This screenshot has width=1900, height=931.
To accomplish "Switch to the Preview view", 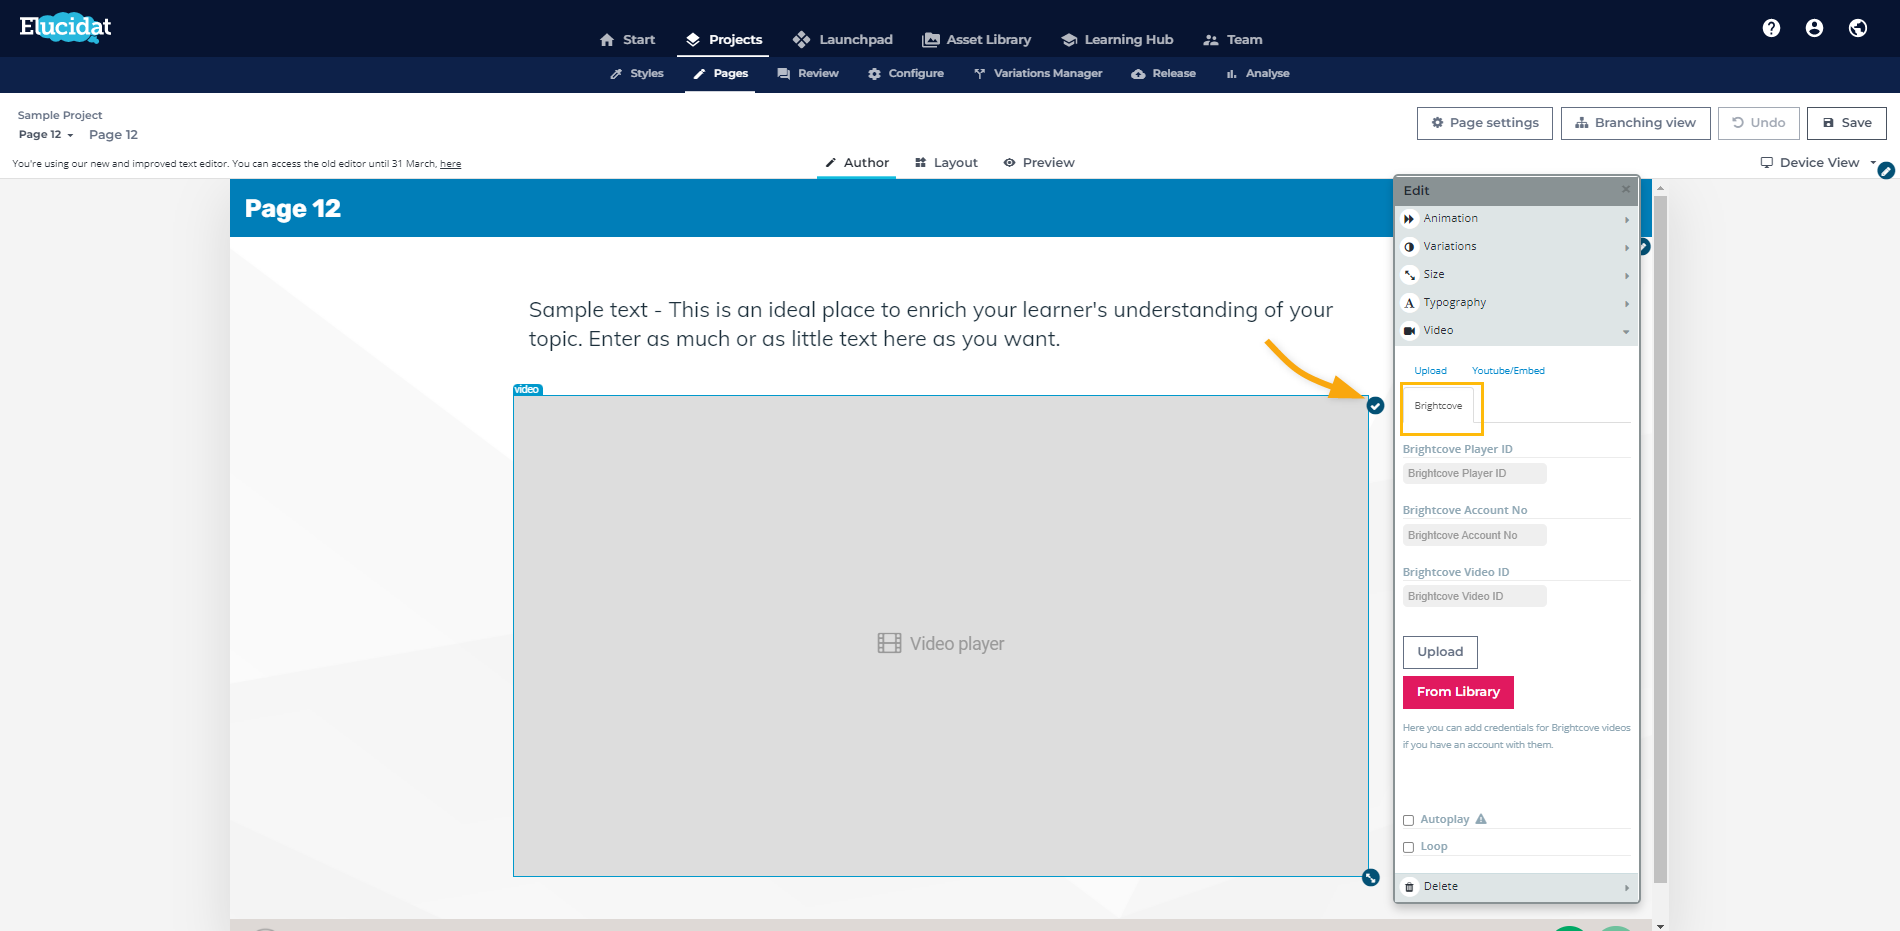I will tap(1039, 163).
